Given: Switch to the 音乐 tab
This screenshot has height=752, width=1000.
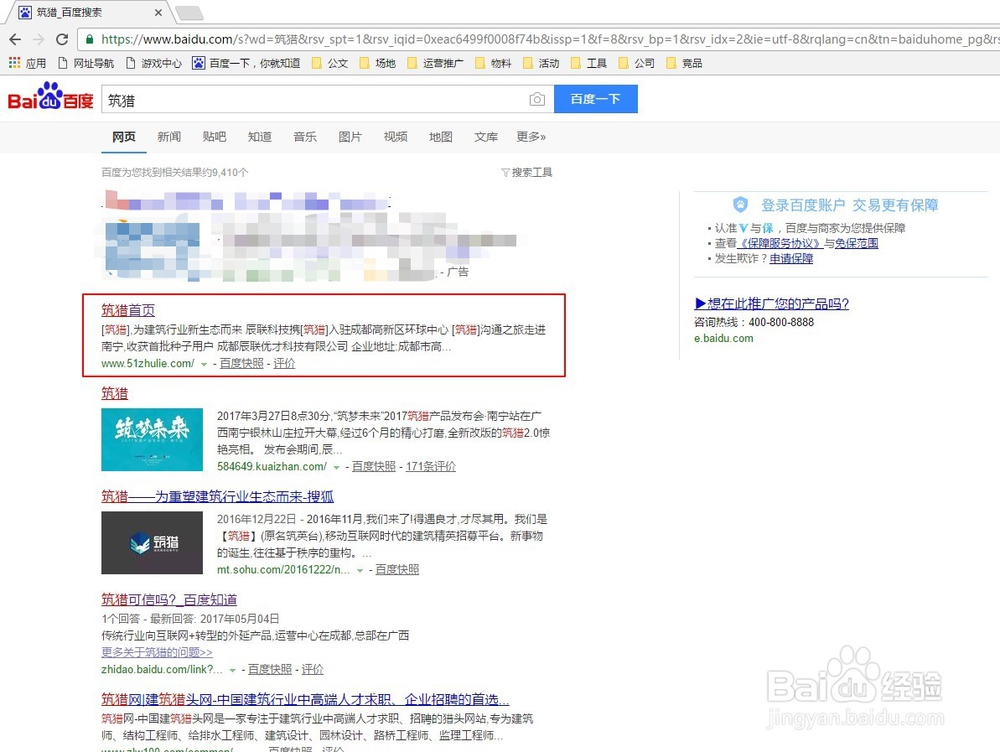Looking at the screenshot, I should (x=305, y=136).
